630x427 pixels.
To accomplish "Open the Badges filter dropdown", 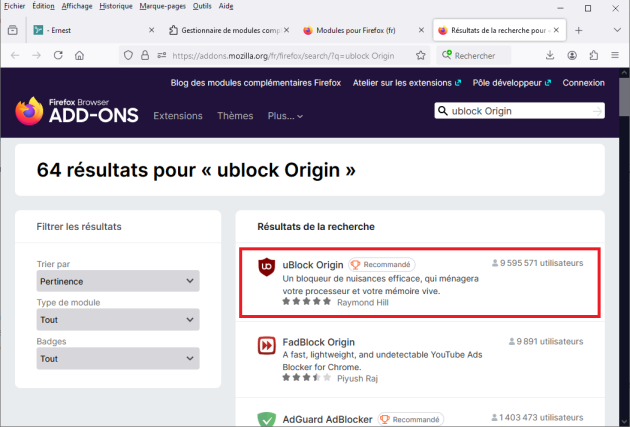I will tap(117, 358).
